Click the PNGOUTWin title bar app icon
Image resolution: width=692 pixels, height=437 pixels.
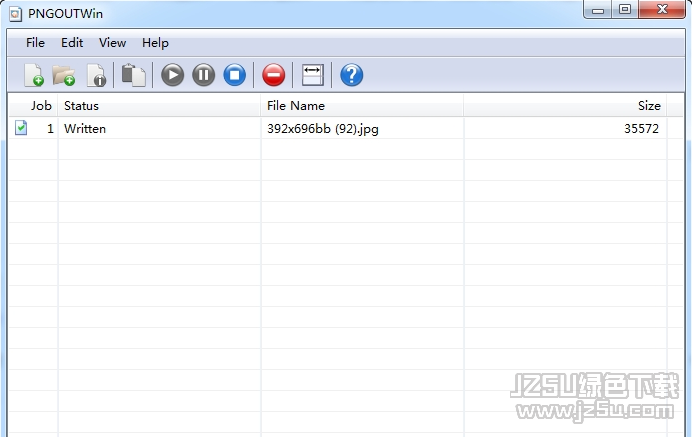pyautogui.click(x=16, y=14)
